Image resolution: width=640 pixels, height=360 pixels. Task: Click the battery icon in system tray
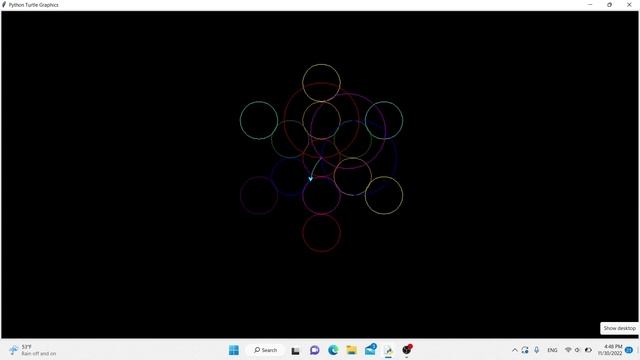588,350
